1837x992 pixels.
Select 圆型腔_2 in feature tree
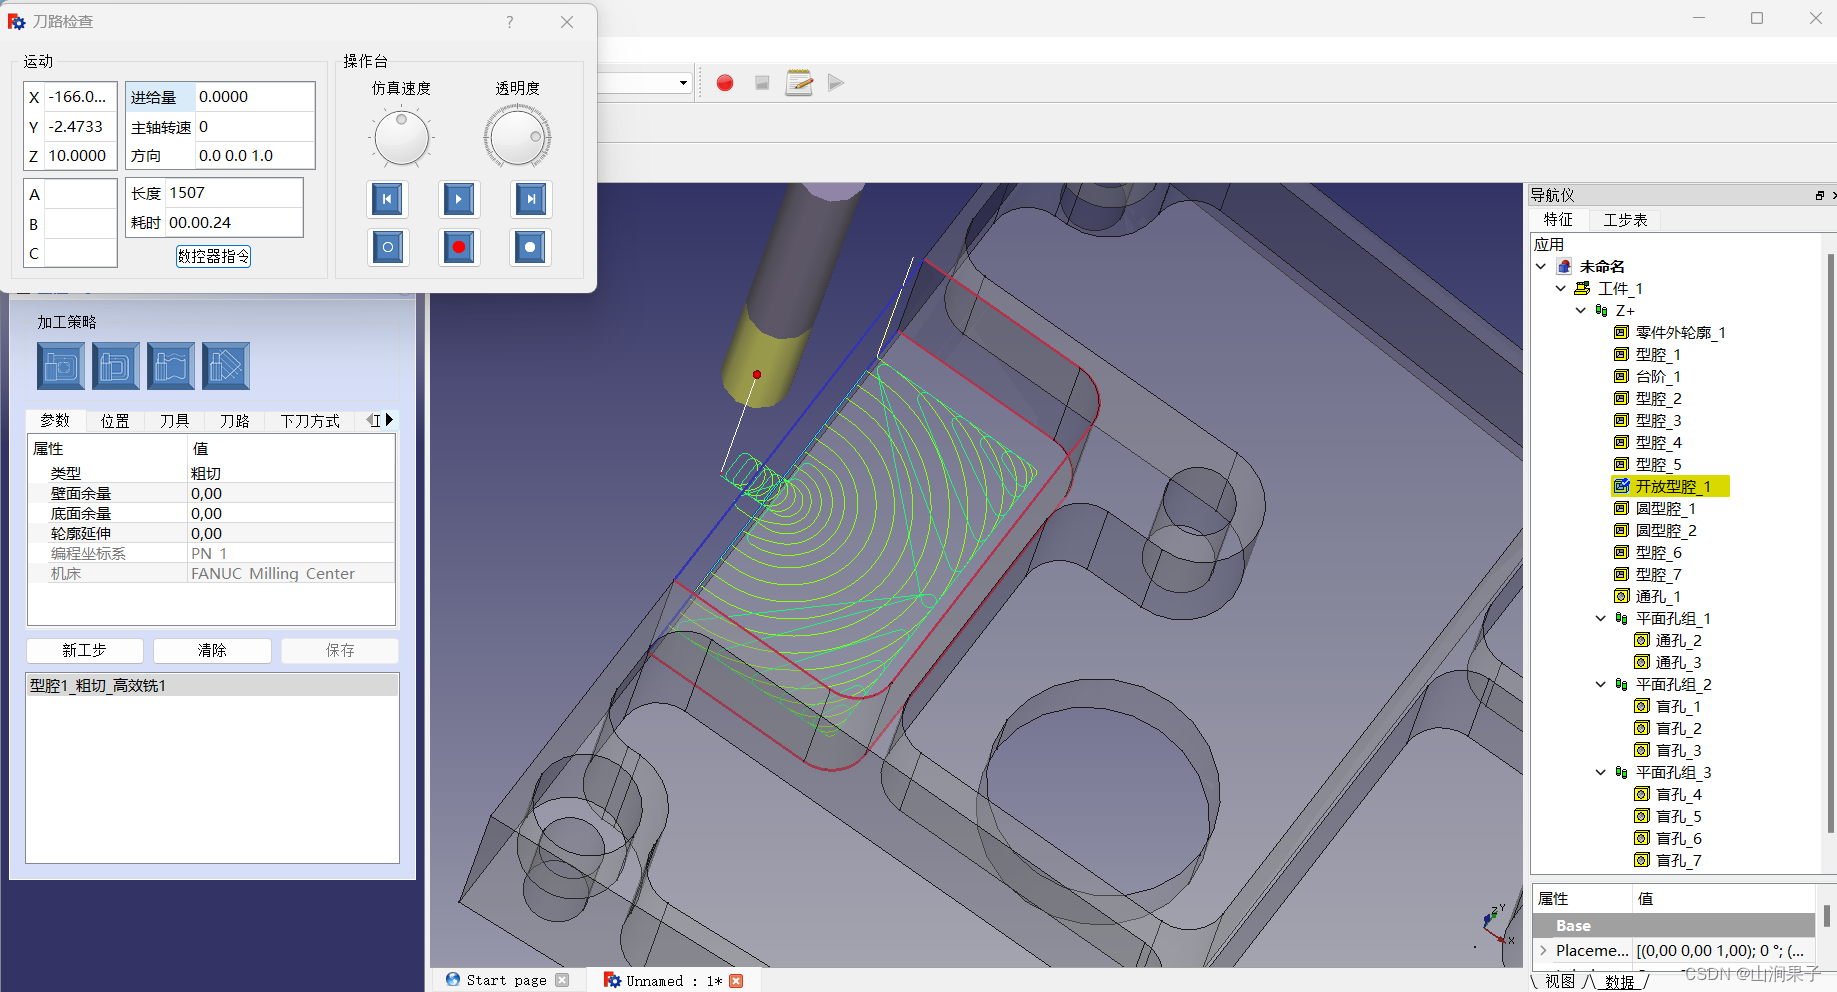click(1666, 530)
